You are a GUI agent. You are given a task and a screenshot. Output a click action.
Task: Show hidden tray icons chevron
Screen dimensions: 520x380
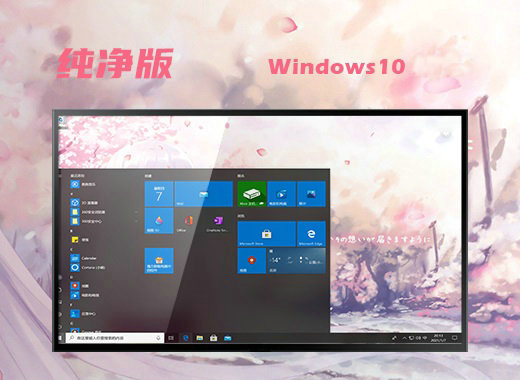(x=405, y=338)
